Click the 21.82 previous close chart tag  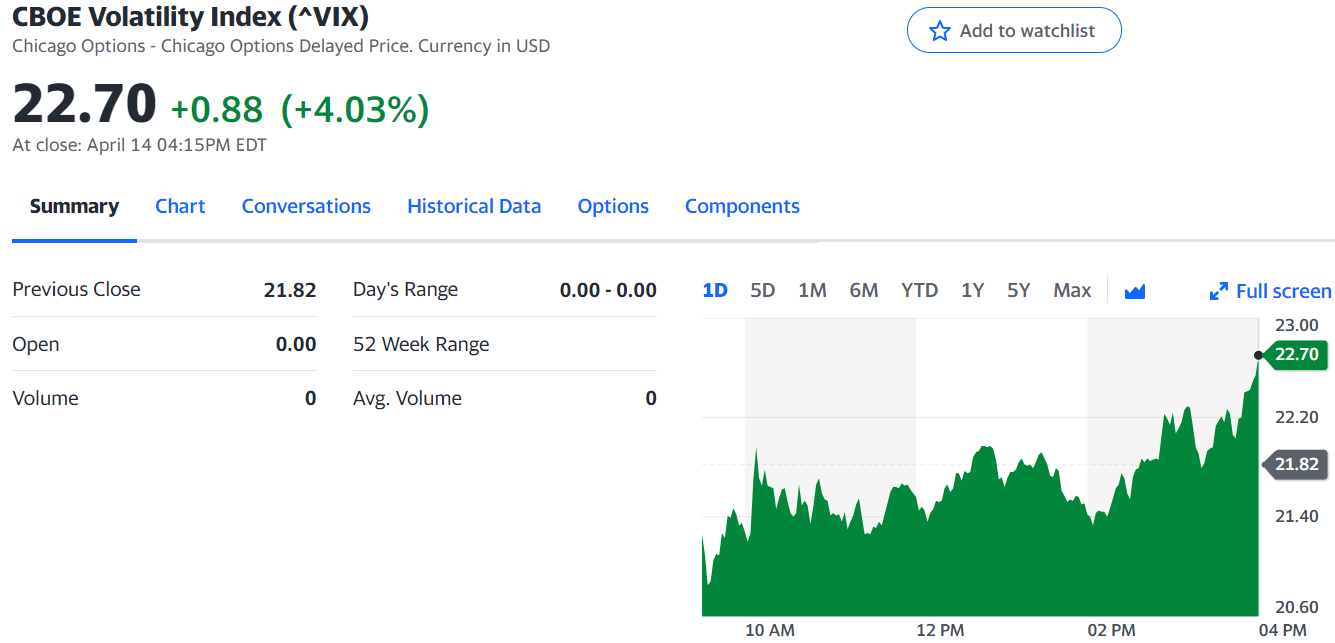click(1296, 464)
